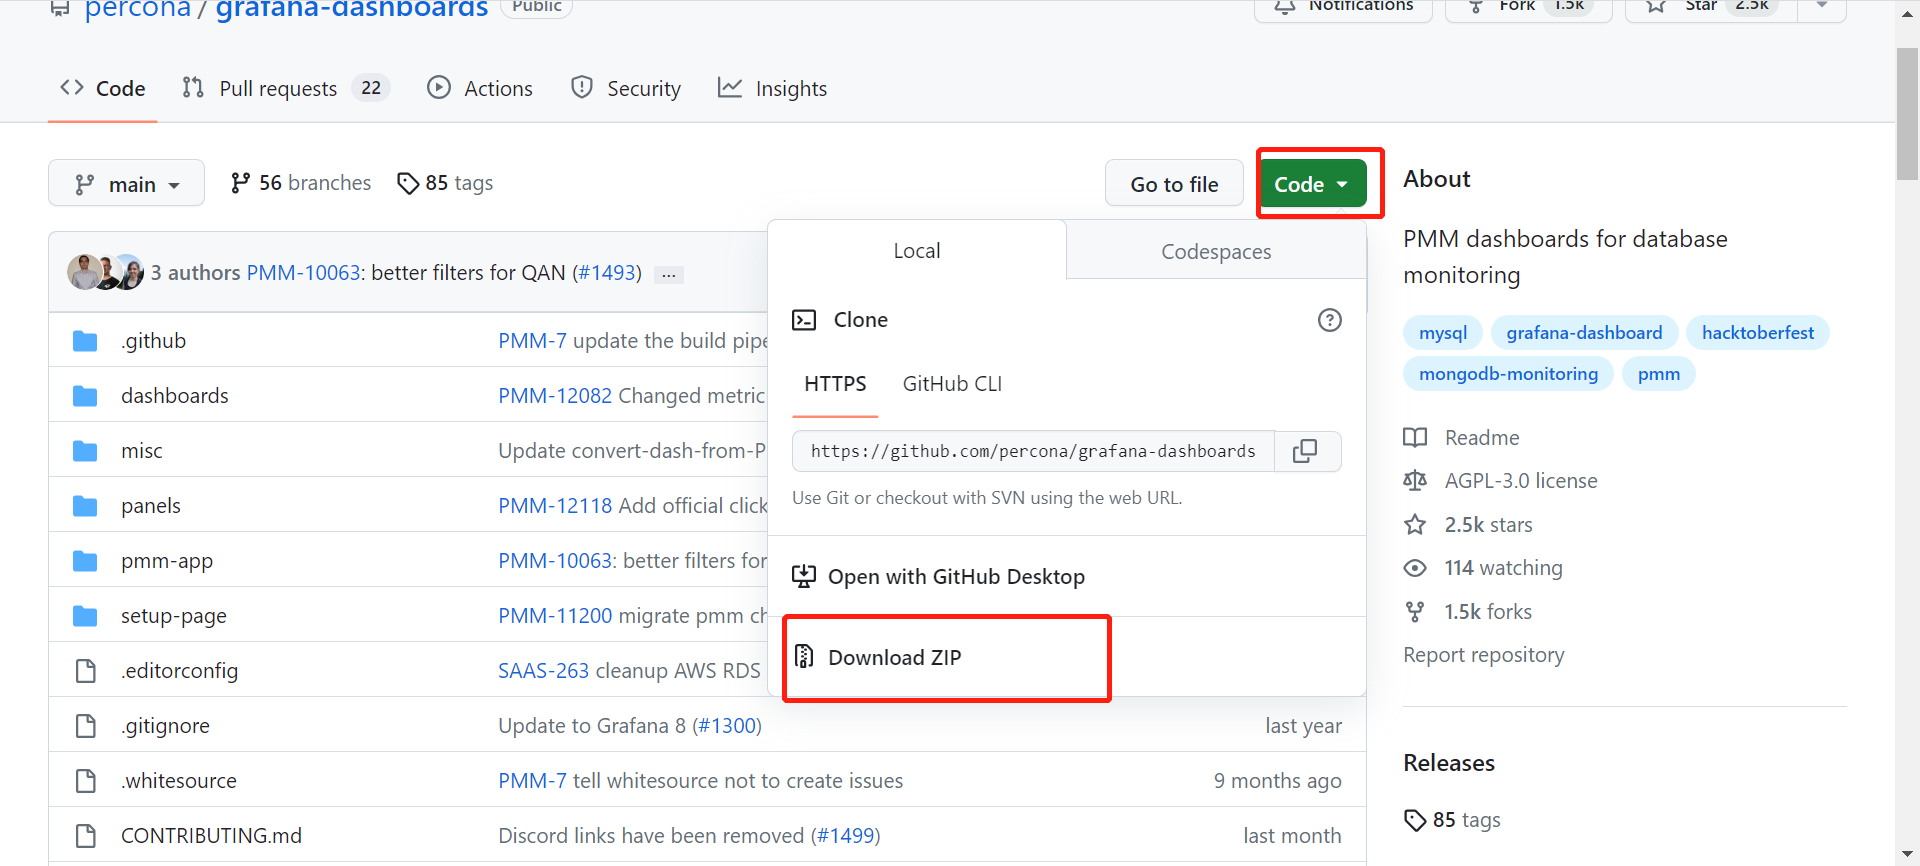
Task: Toggle the green Code dropdown button
Action: coord(1312,184)
